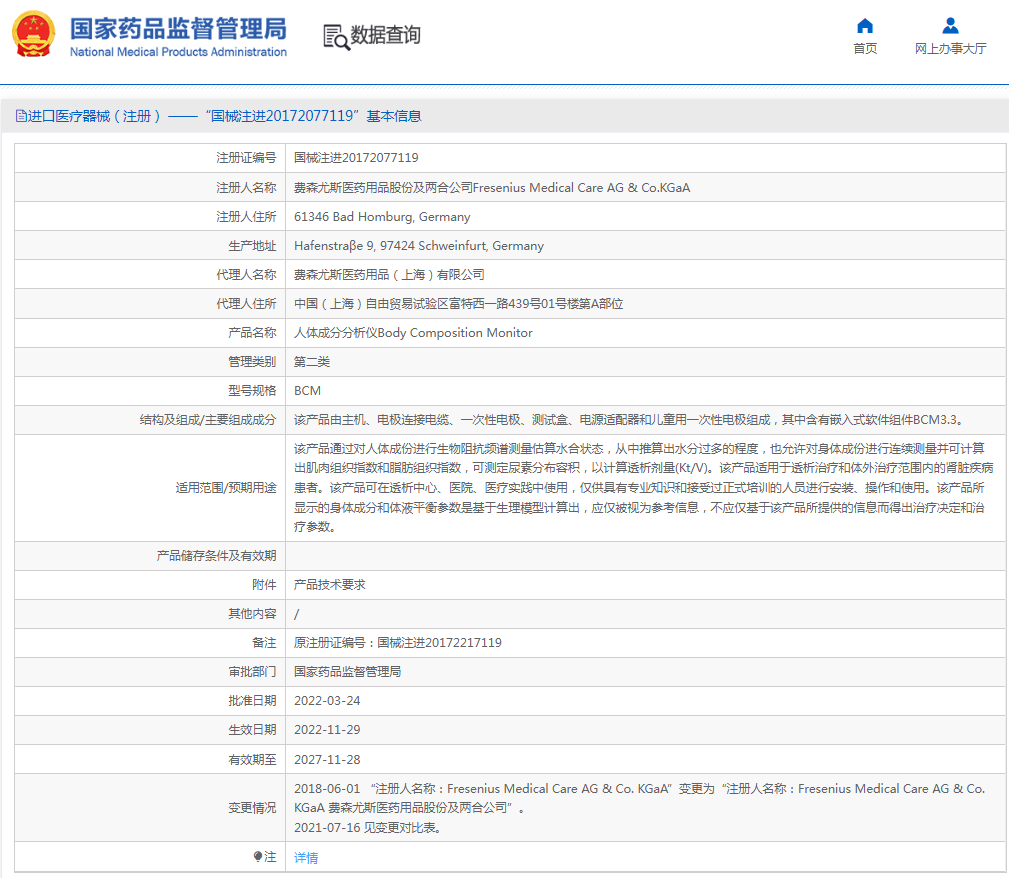Open the 详情 link
The height and width of the screenshot is (878, 1009).
[306, 858]
